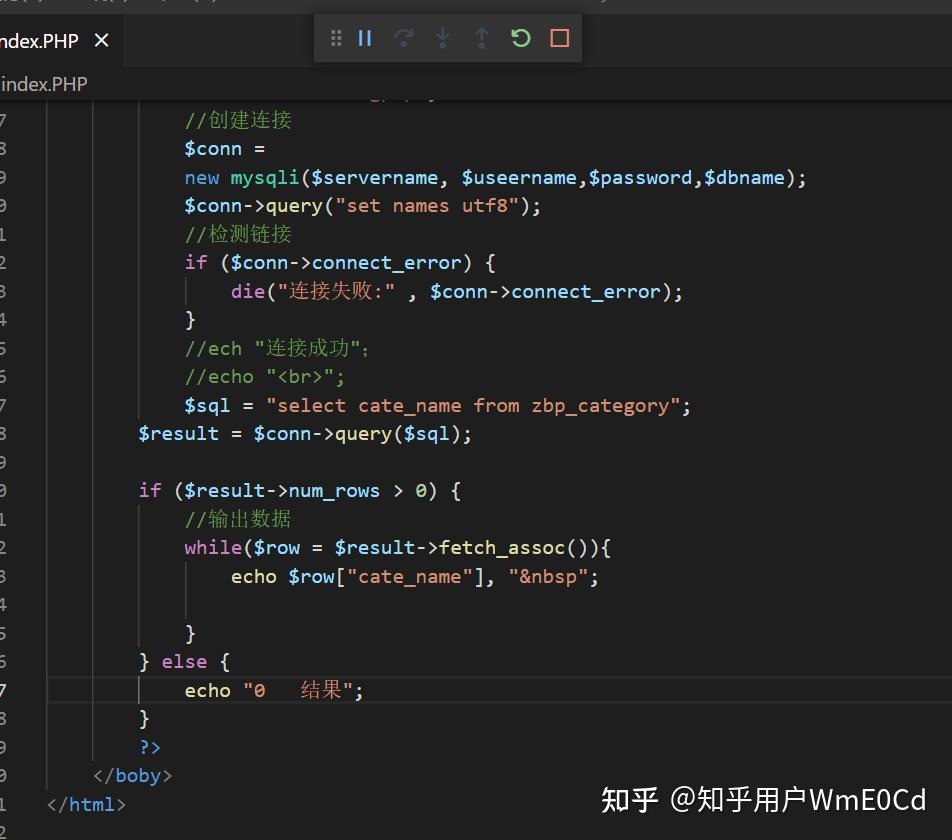The width and height of the screenshot is (952, 840).
Task: Grab the debug toolbar grip handle
Action: pyautogui.click(x=336, y=38)
